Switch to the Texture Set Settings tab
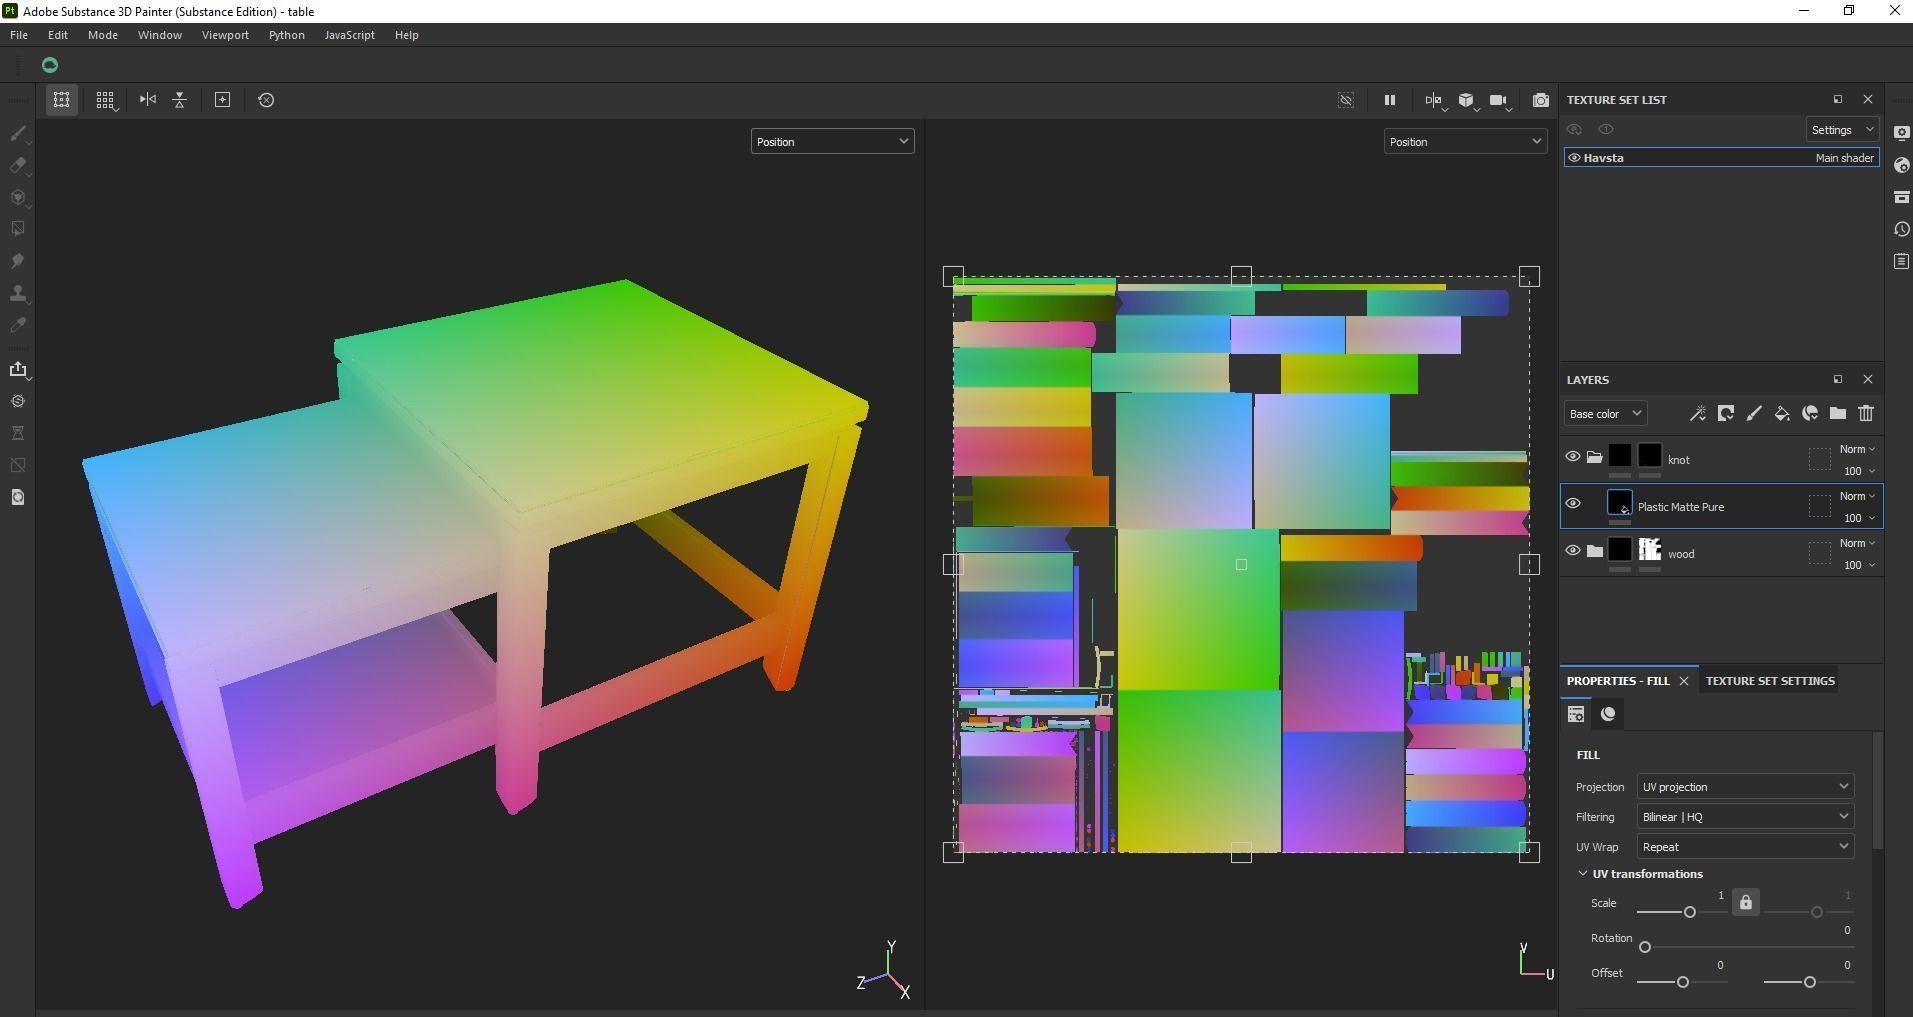Image resolution: width=1913 pixels, height=1017 pixels. (1770, 681)
